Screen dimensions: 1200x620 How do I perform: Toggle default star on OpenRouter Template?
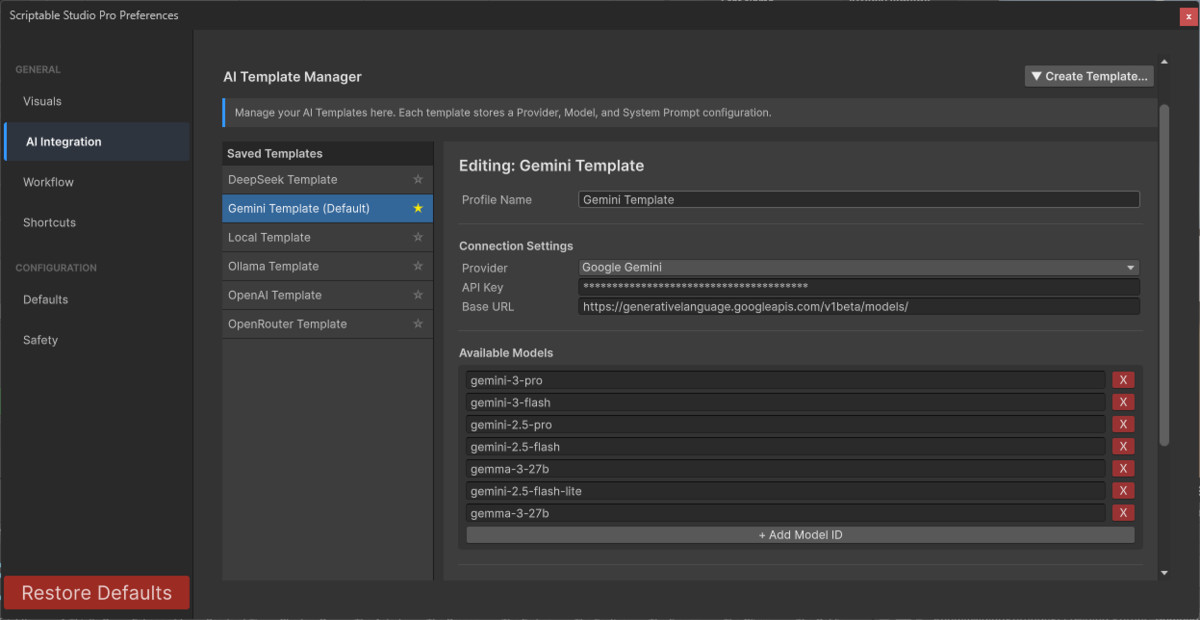(x=419, y=323)
